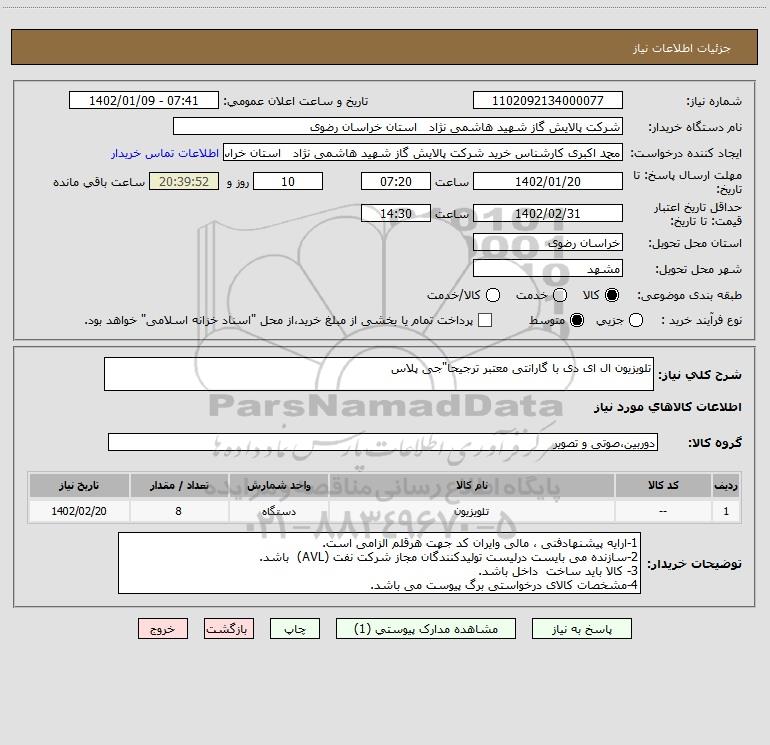Click the request creator field مجد اکبری

[423, 153]
